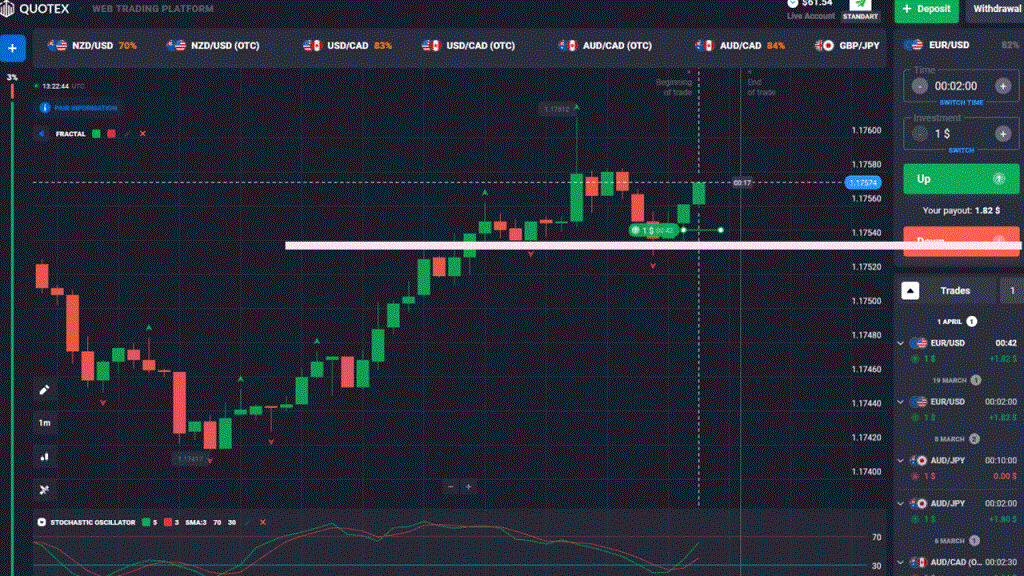Collapse the Fractal indicator arrow
Image resolution: width=1024 pixels, height=576 pixels.
click(x=41, y=134)
